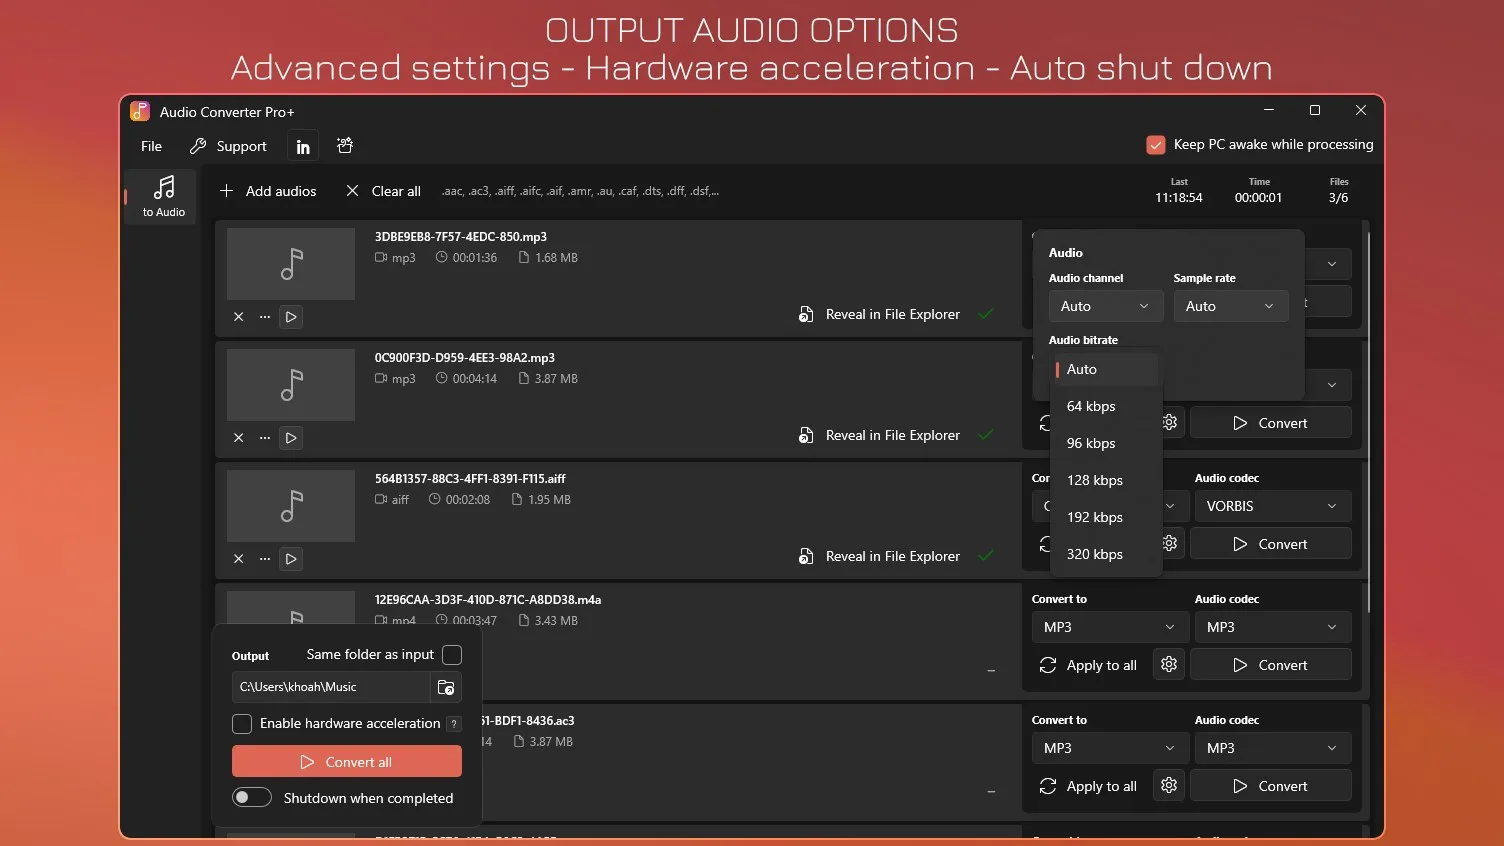This screenshot has height=846, width=1504.
Task: Select Auto audio bitrate option
Action: (1106, 369)
